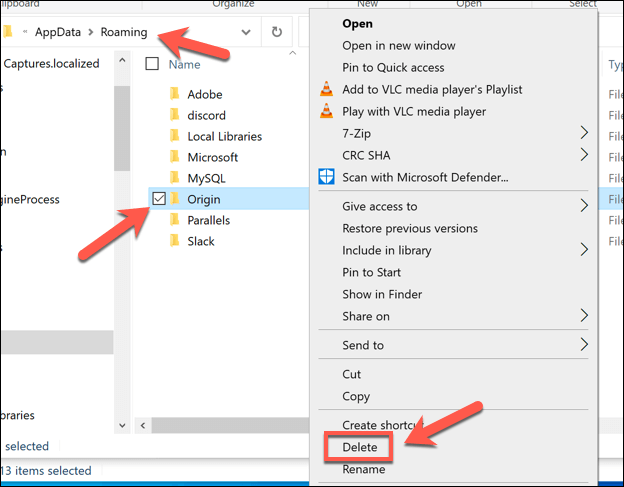Click the VLC cone icon for Add to Playlist

coord(326,89)
